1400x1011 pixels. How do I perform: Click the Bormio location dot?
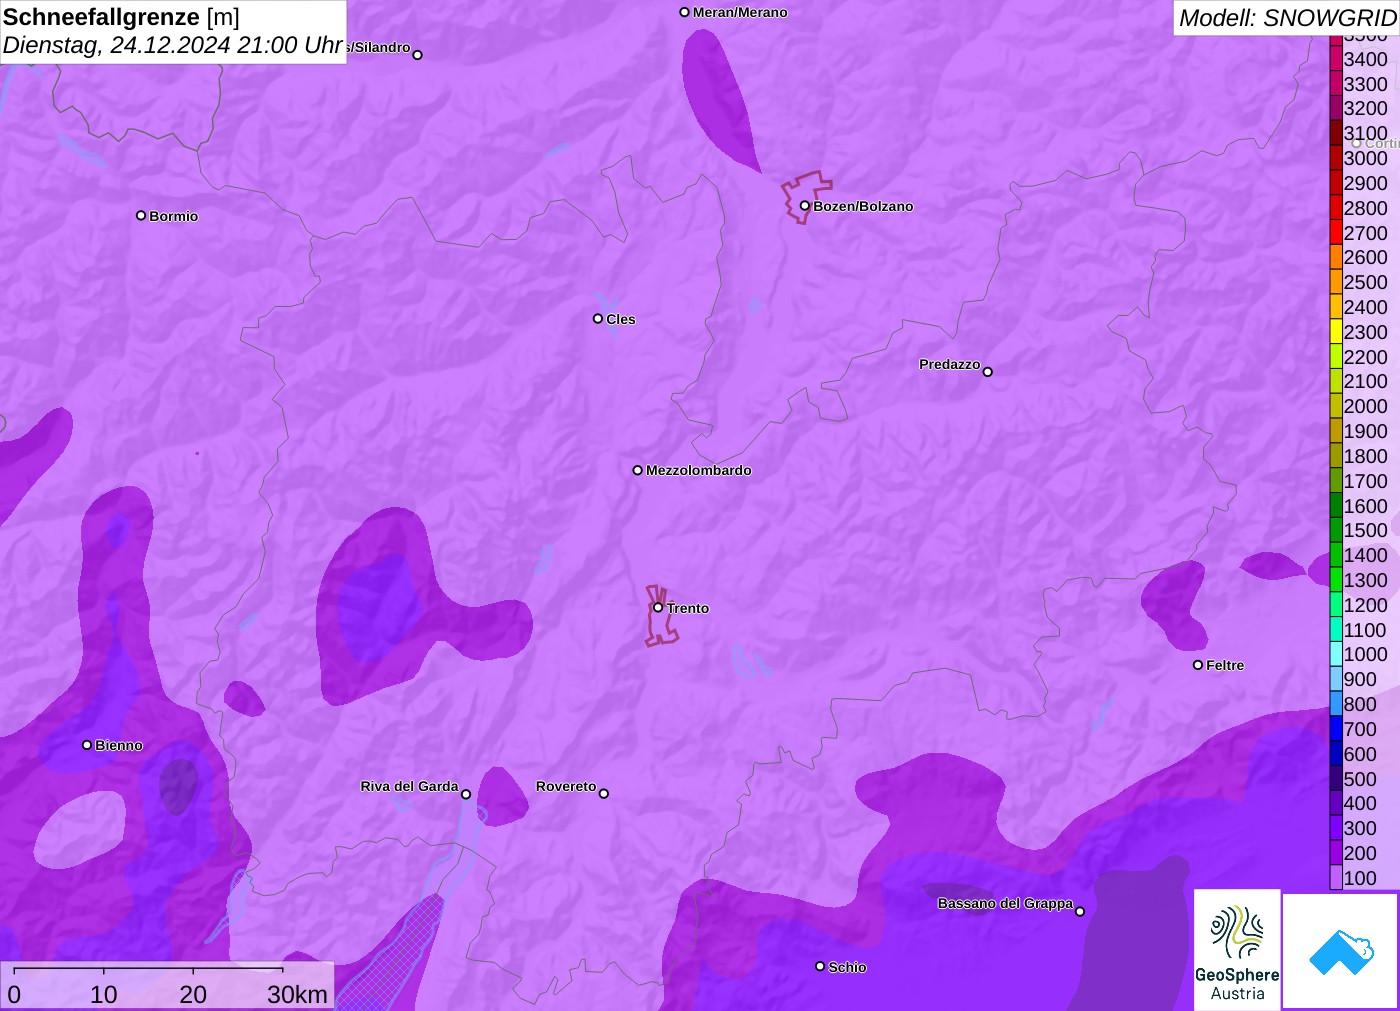coord(141,216)
